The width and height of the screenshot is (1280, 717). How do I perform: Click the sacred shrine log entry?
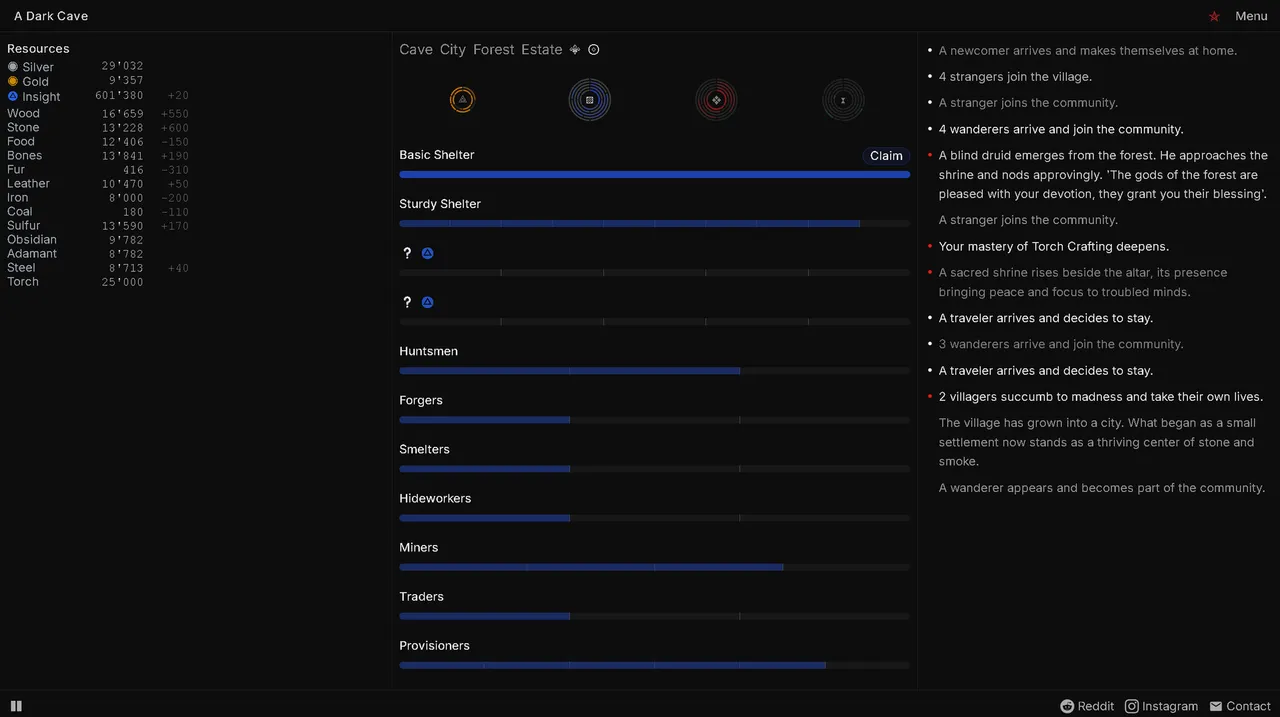click(x=1083, y=282)
